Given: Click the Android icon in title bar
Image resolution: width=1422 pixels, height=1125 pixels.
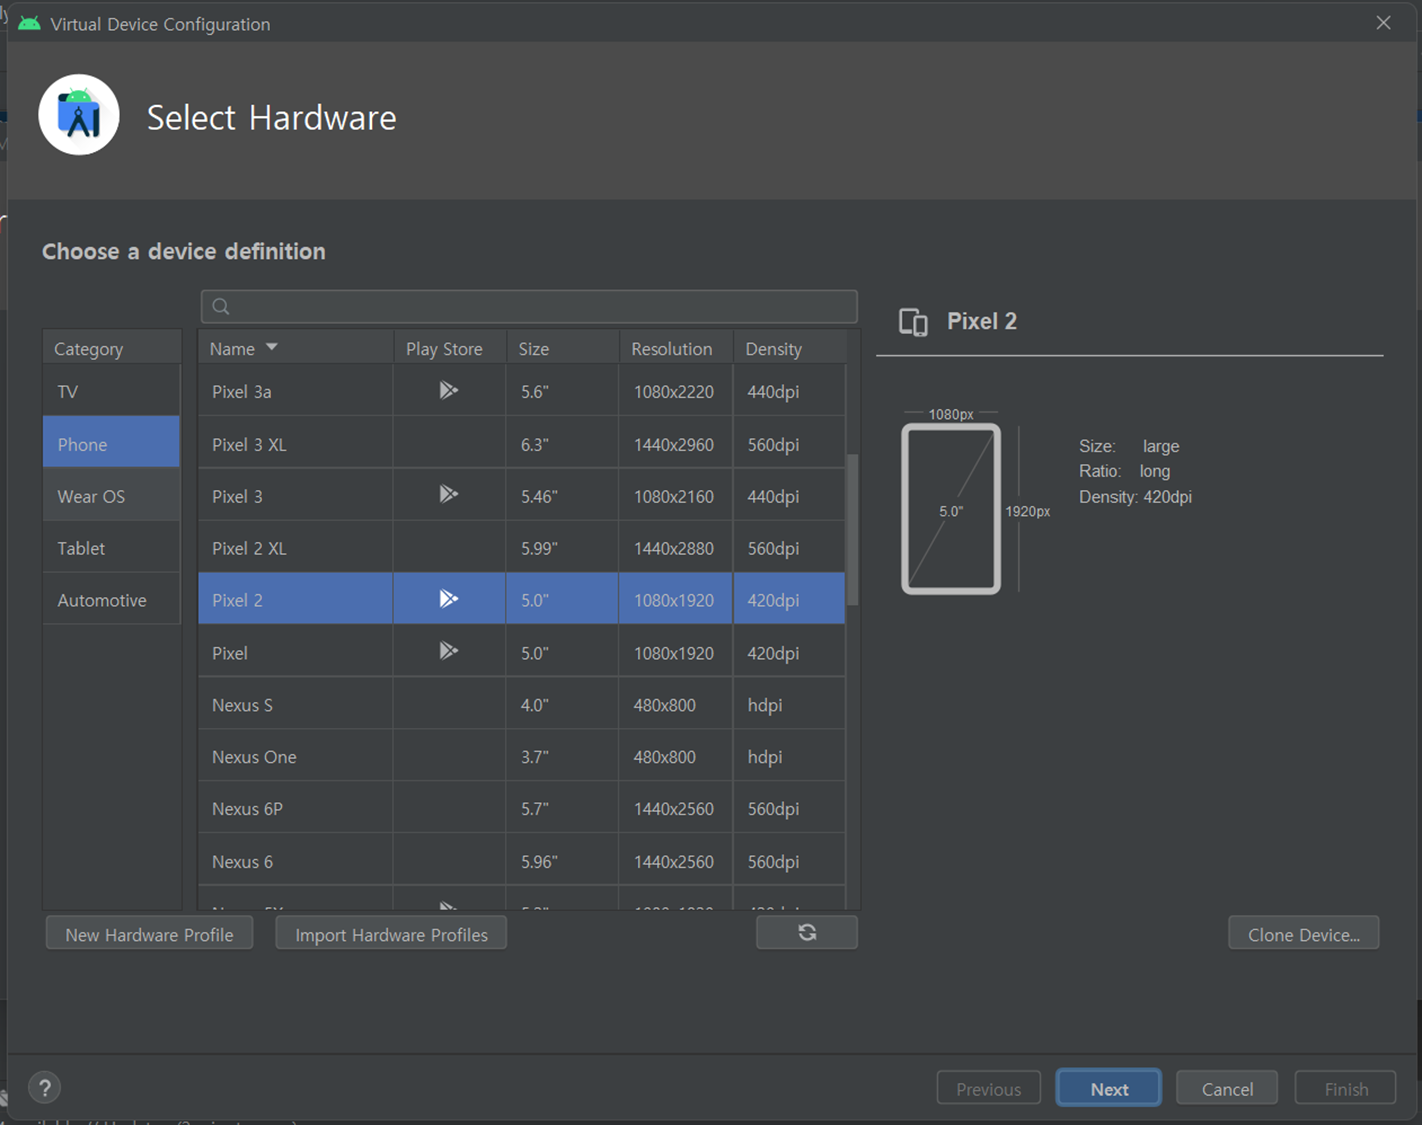Looking at the screenshot, I should (30, 23).
